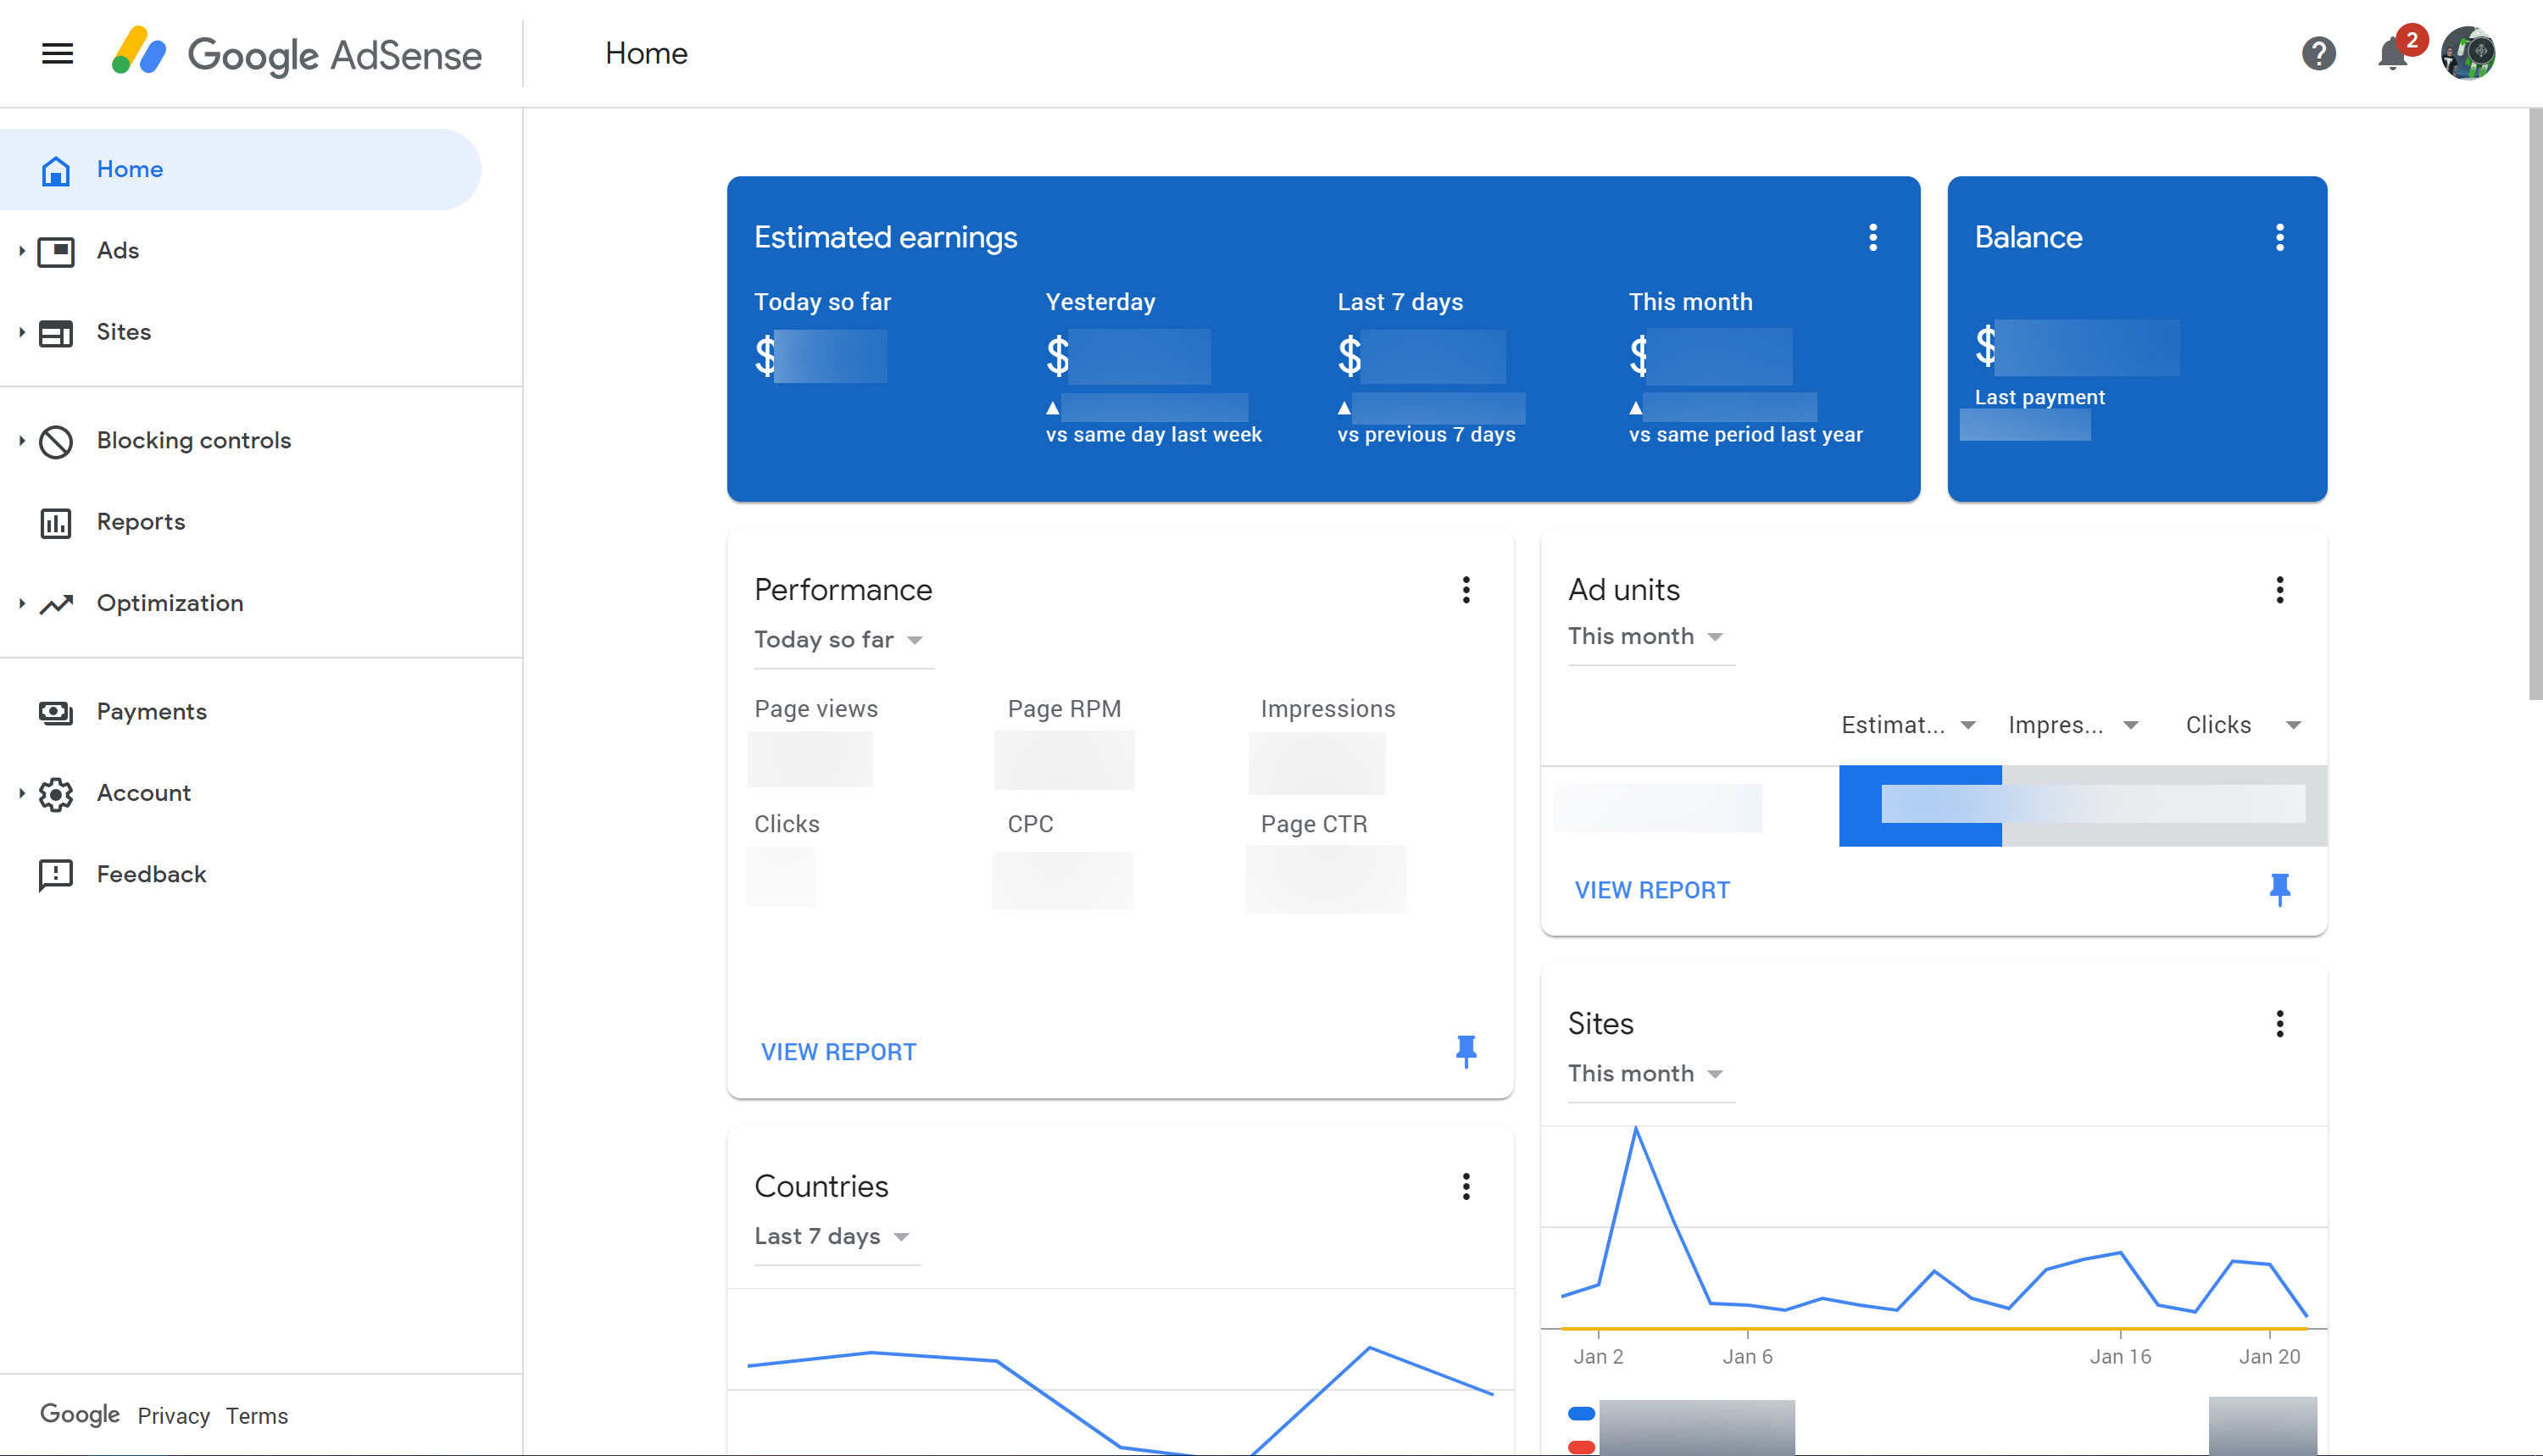Image resolution: width=2543 pixels, height=1456 pixels.
Task: Expand the Account sidebar section
Action: 143,792
